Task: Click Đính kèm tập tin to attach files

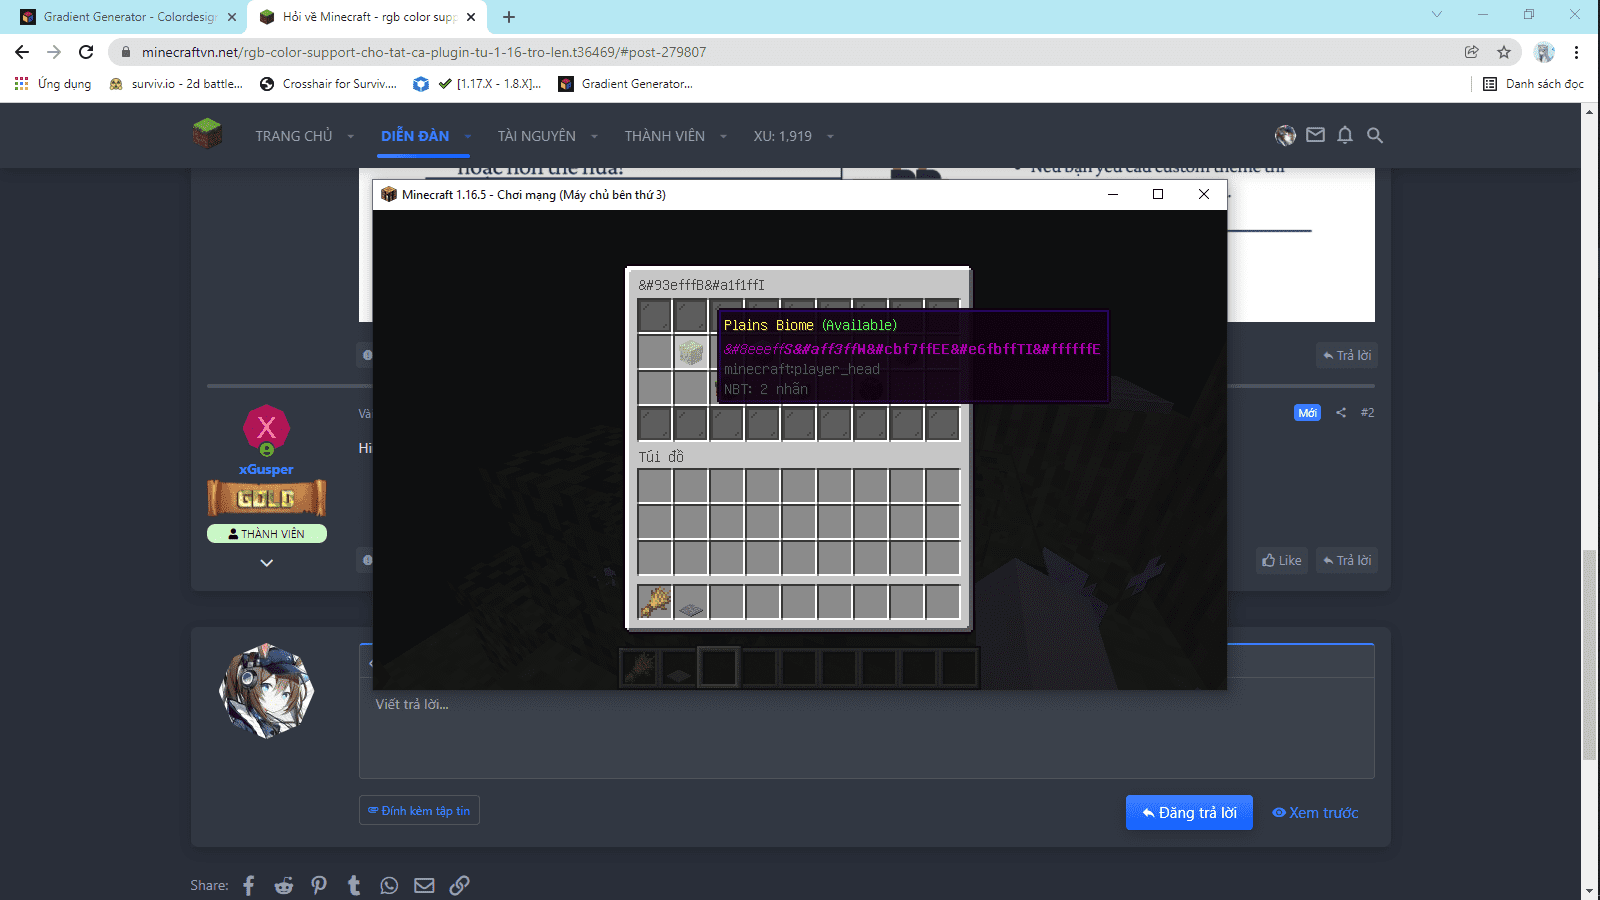Action: 419,811
